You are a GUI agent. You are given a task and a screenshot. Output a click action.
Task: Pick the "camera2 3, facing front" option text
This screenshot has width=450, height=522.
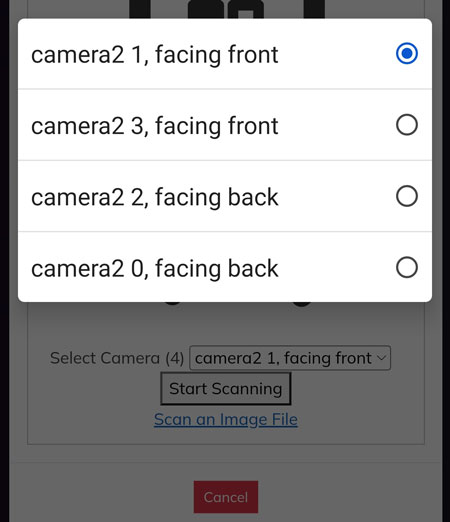(x=155, y=126)
